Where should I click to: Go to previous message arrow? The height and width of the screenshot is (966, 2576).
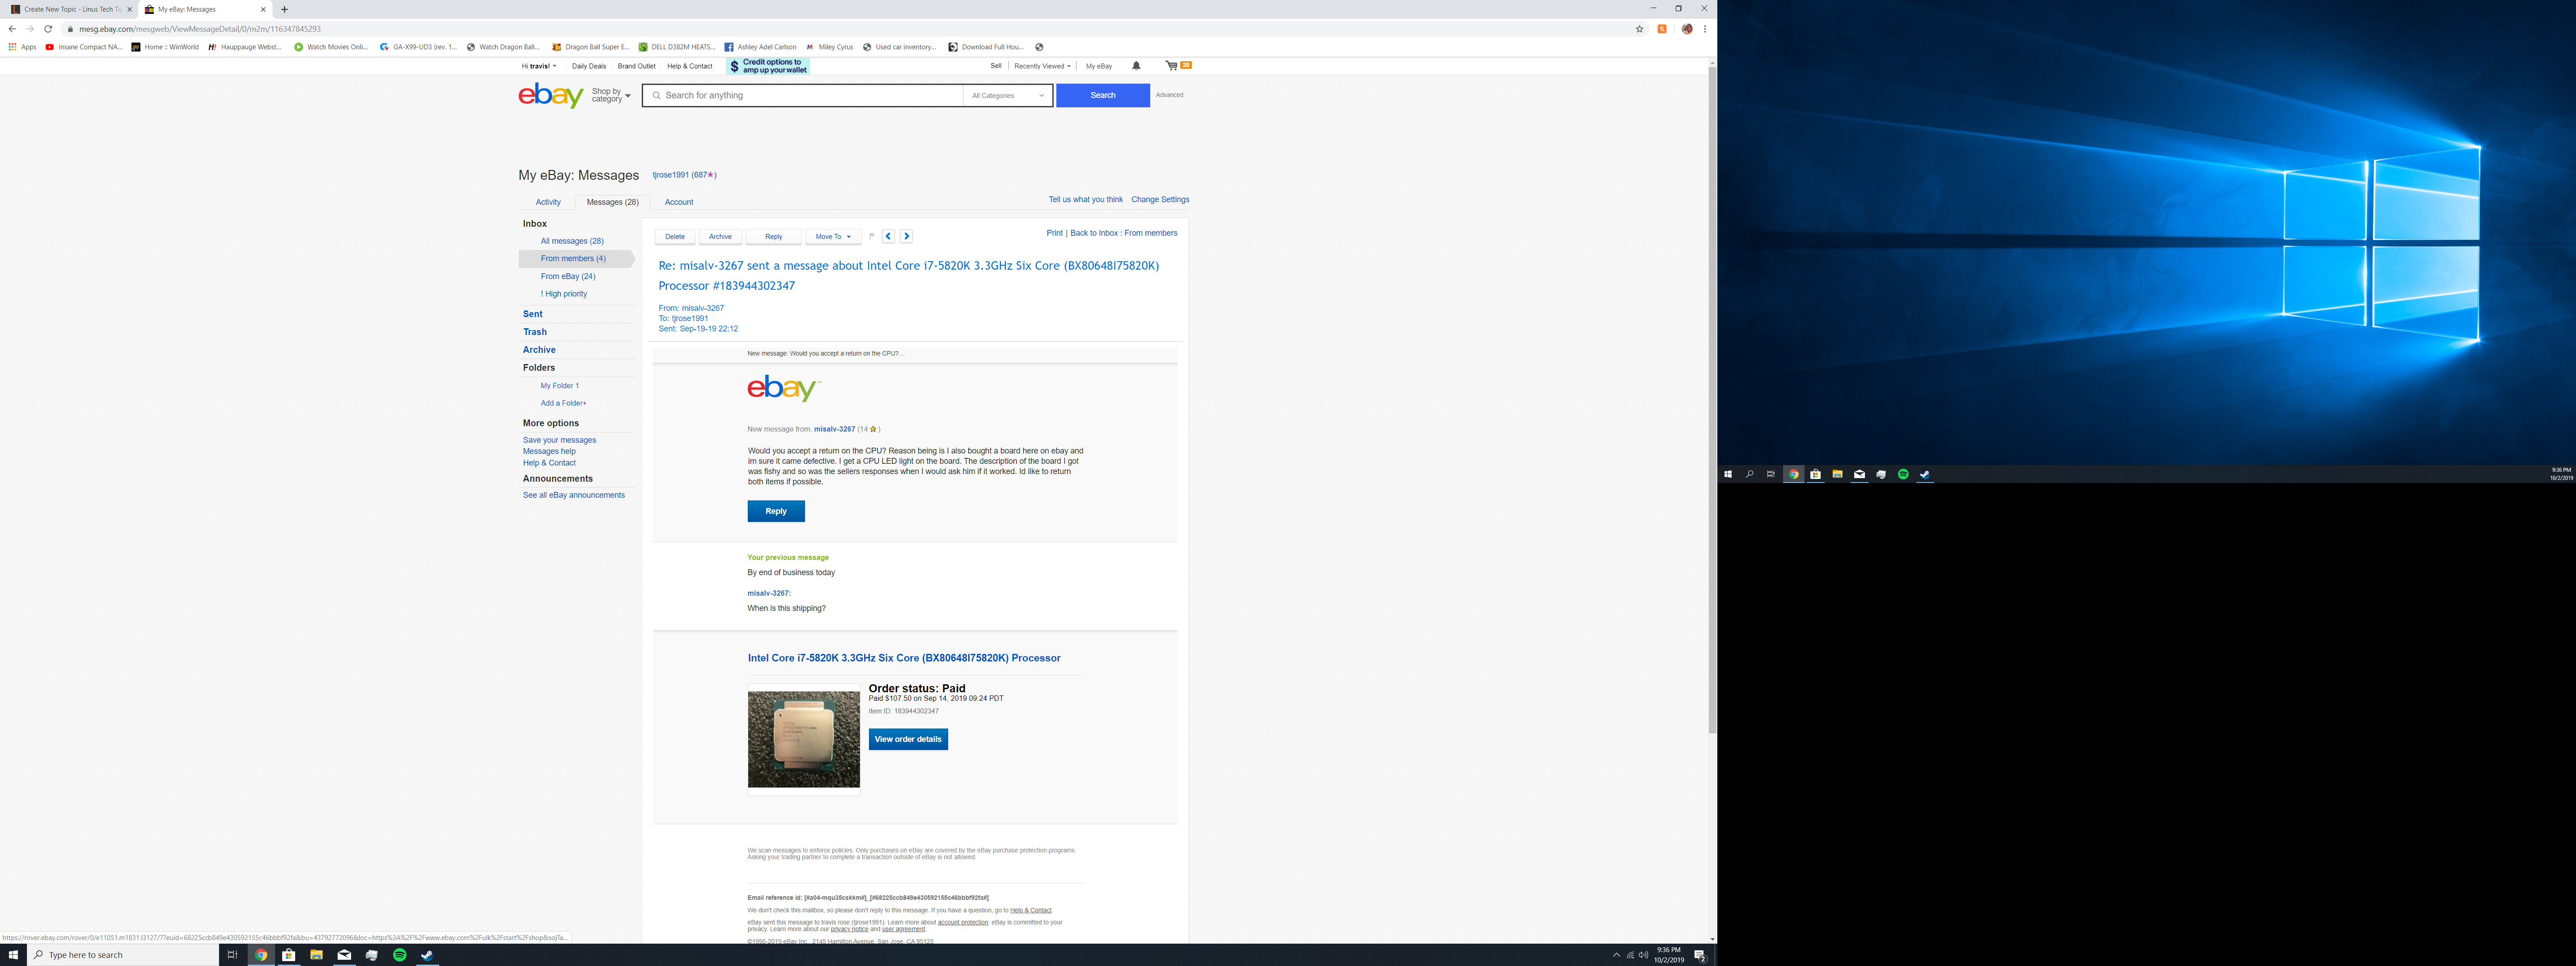[x=888, y=236]
